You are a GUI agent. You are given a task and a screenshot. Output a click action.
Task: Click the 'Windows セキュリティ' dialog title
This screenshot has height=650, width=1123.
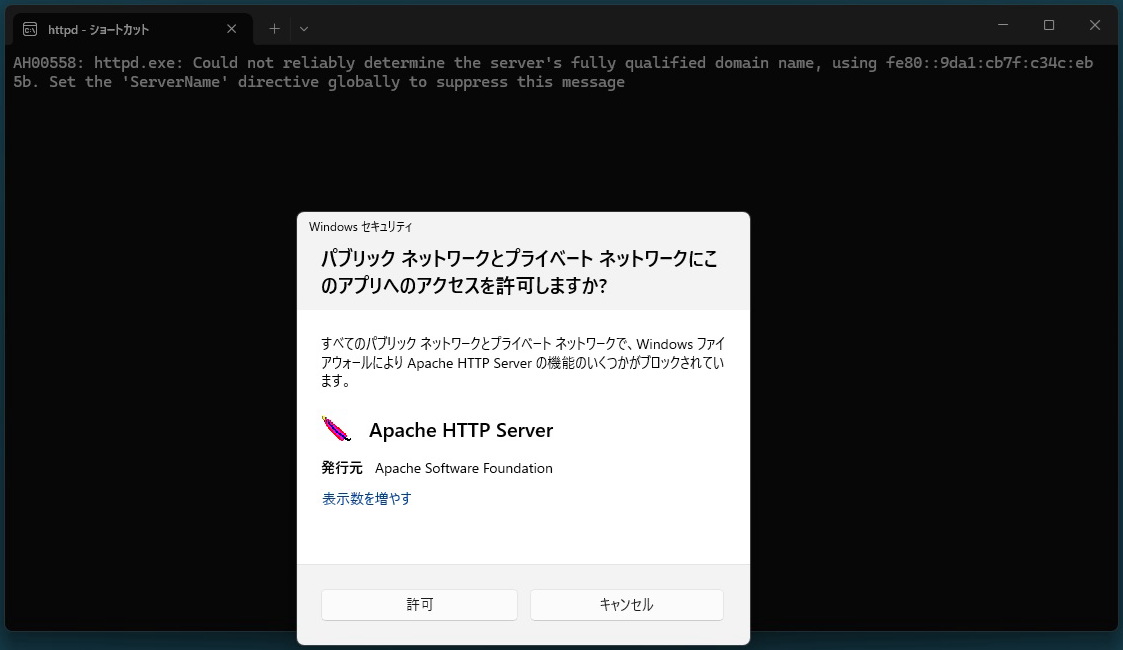(x=360, y=227)
